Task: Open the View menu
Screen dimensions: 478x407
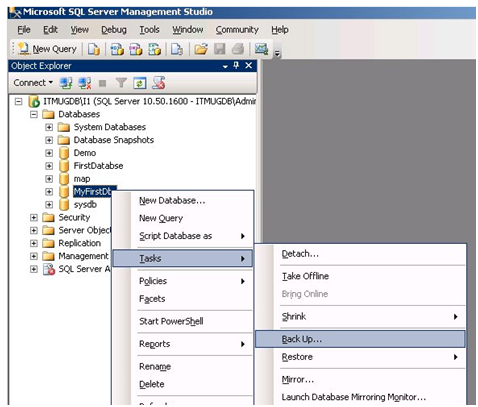Action: pyautogui.click(x=79, y=30)
